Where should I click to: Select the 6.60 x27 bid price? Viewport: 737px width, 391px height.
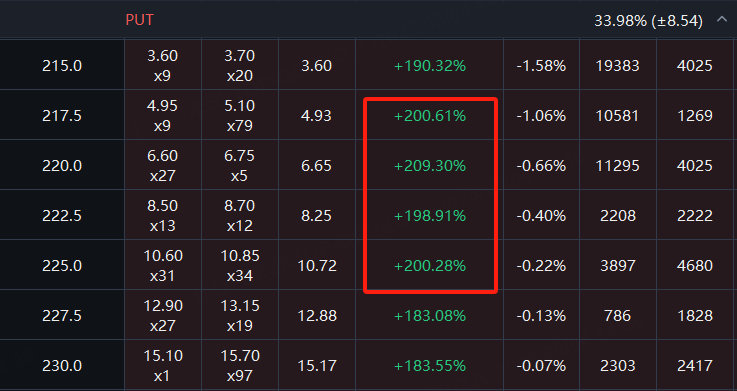pos(162,165)
